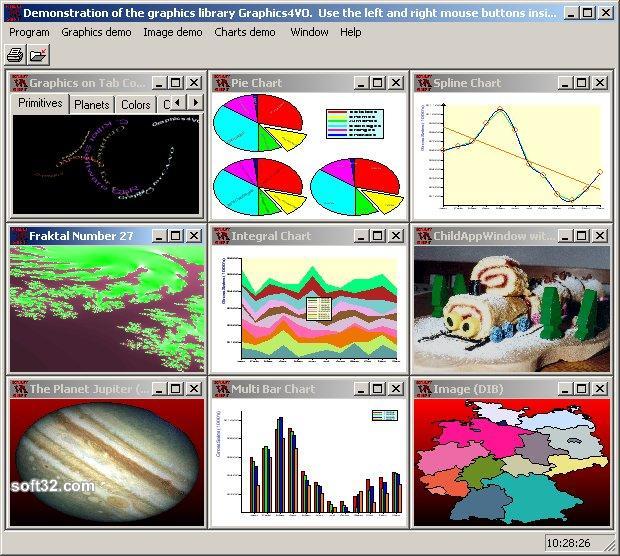
Task: Click the yellow exploded slice in the top pie
Action: [287, 138]
